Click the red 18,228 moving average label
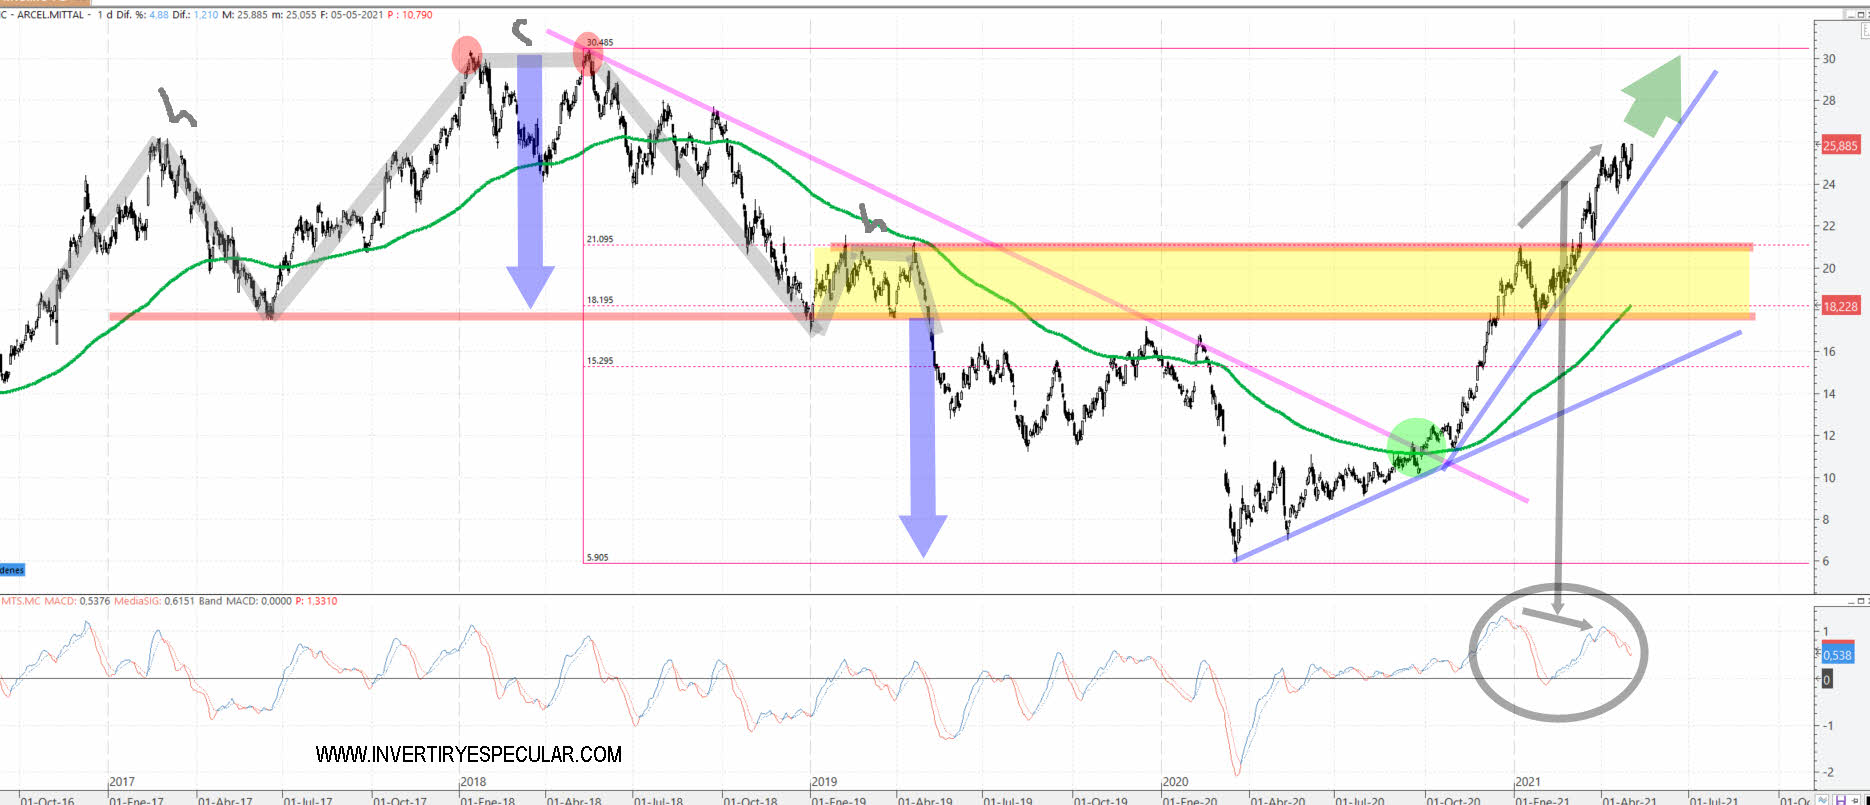 click(1840, 307)
